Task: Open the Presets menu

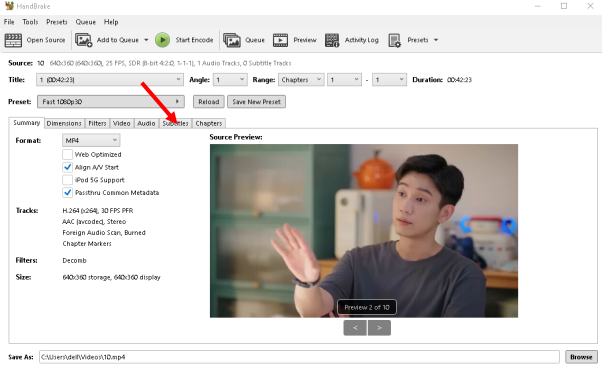Action: (57, 22)
